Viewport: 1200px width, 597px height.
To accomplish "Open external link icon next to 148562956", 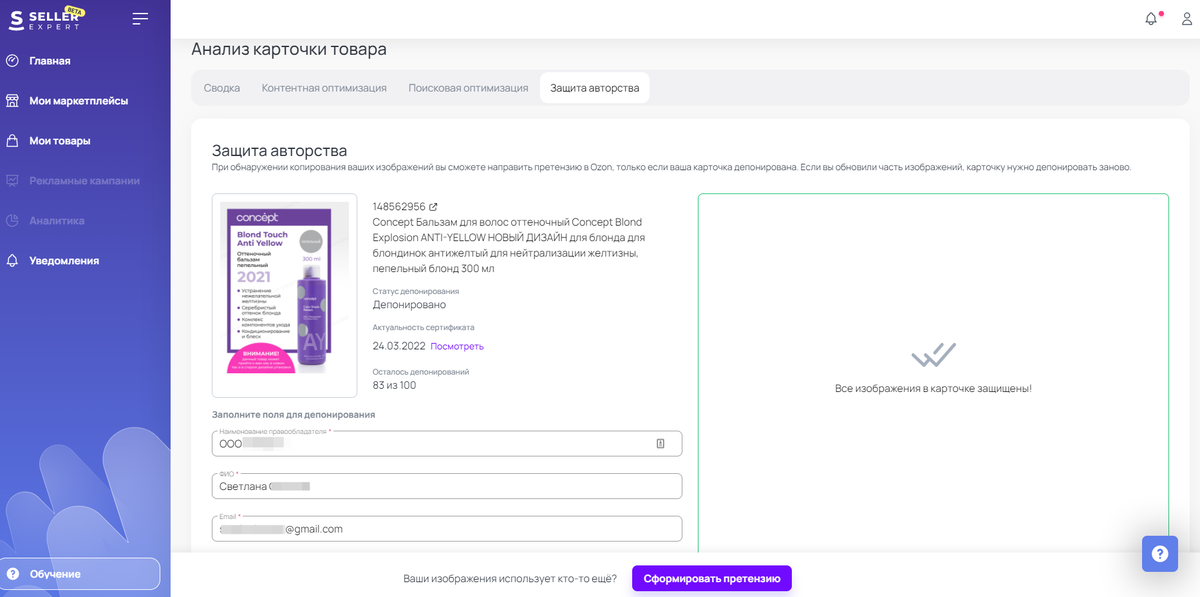I will click(433, 207).
